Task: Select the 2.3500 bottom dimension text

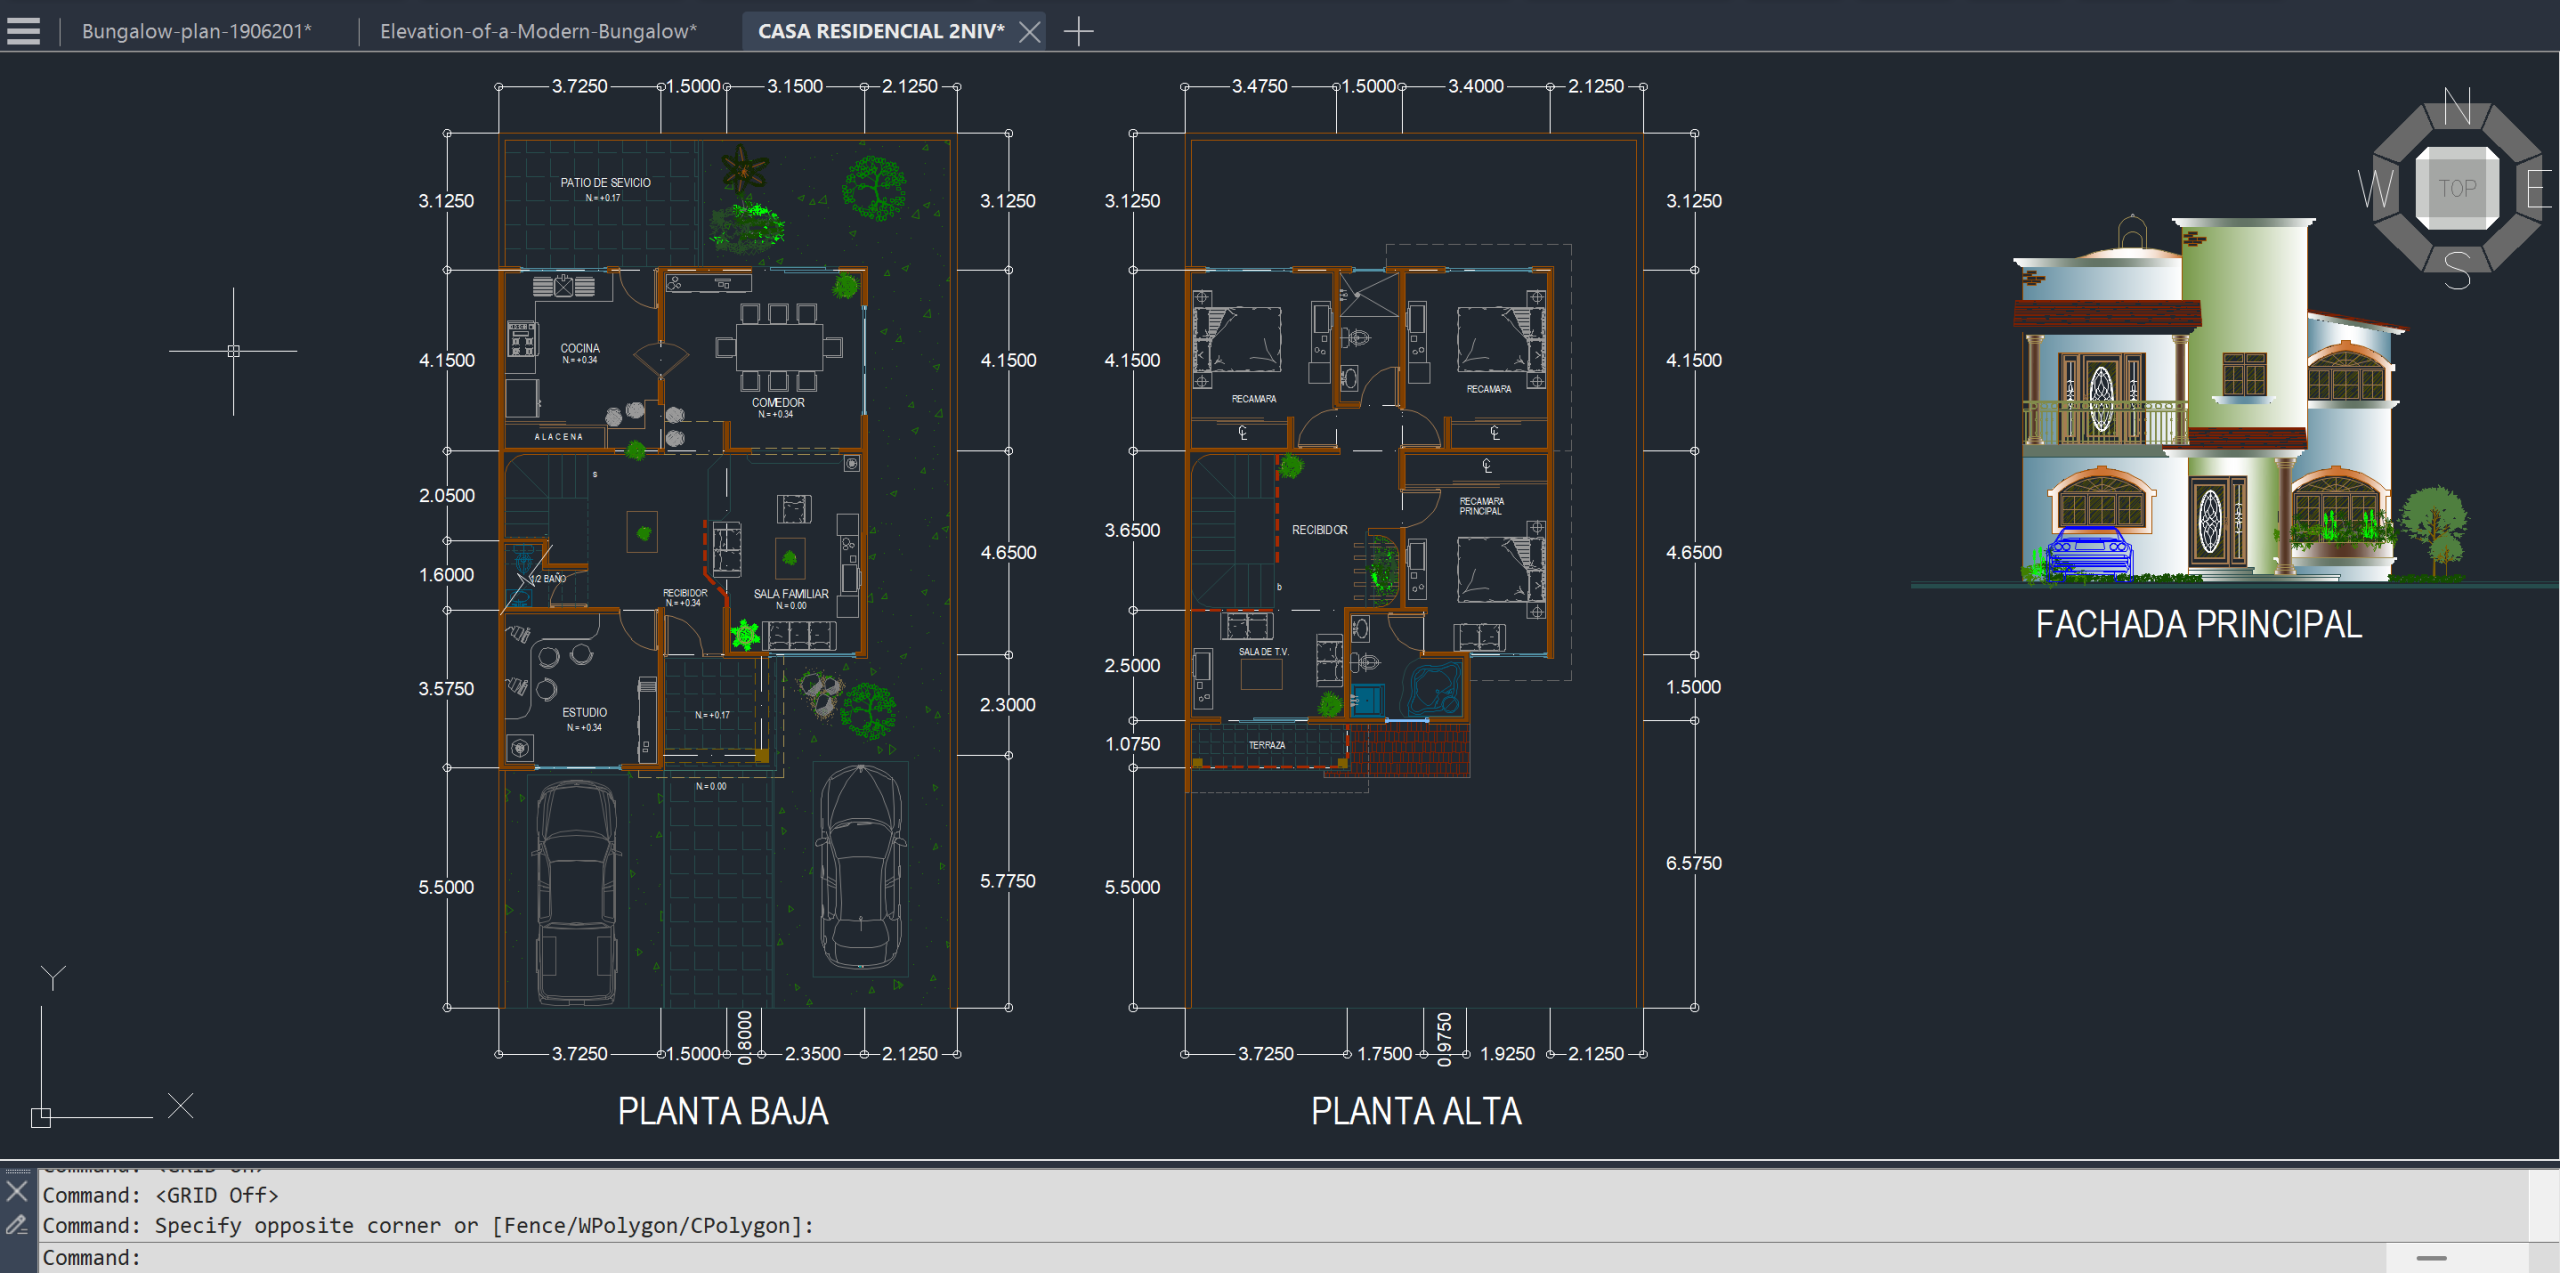Action: pyautogui.click(x=813, y=1054)
